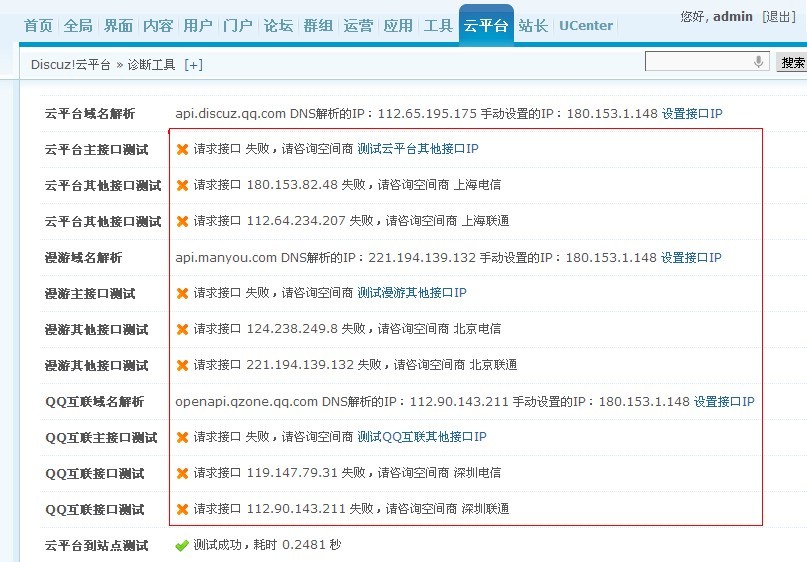Open the 全局 navigation tab
The height and width of the screenshot is (562, 807).
pos(78,26)
